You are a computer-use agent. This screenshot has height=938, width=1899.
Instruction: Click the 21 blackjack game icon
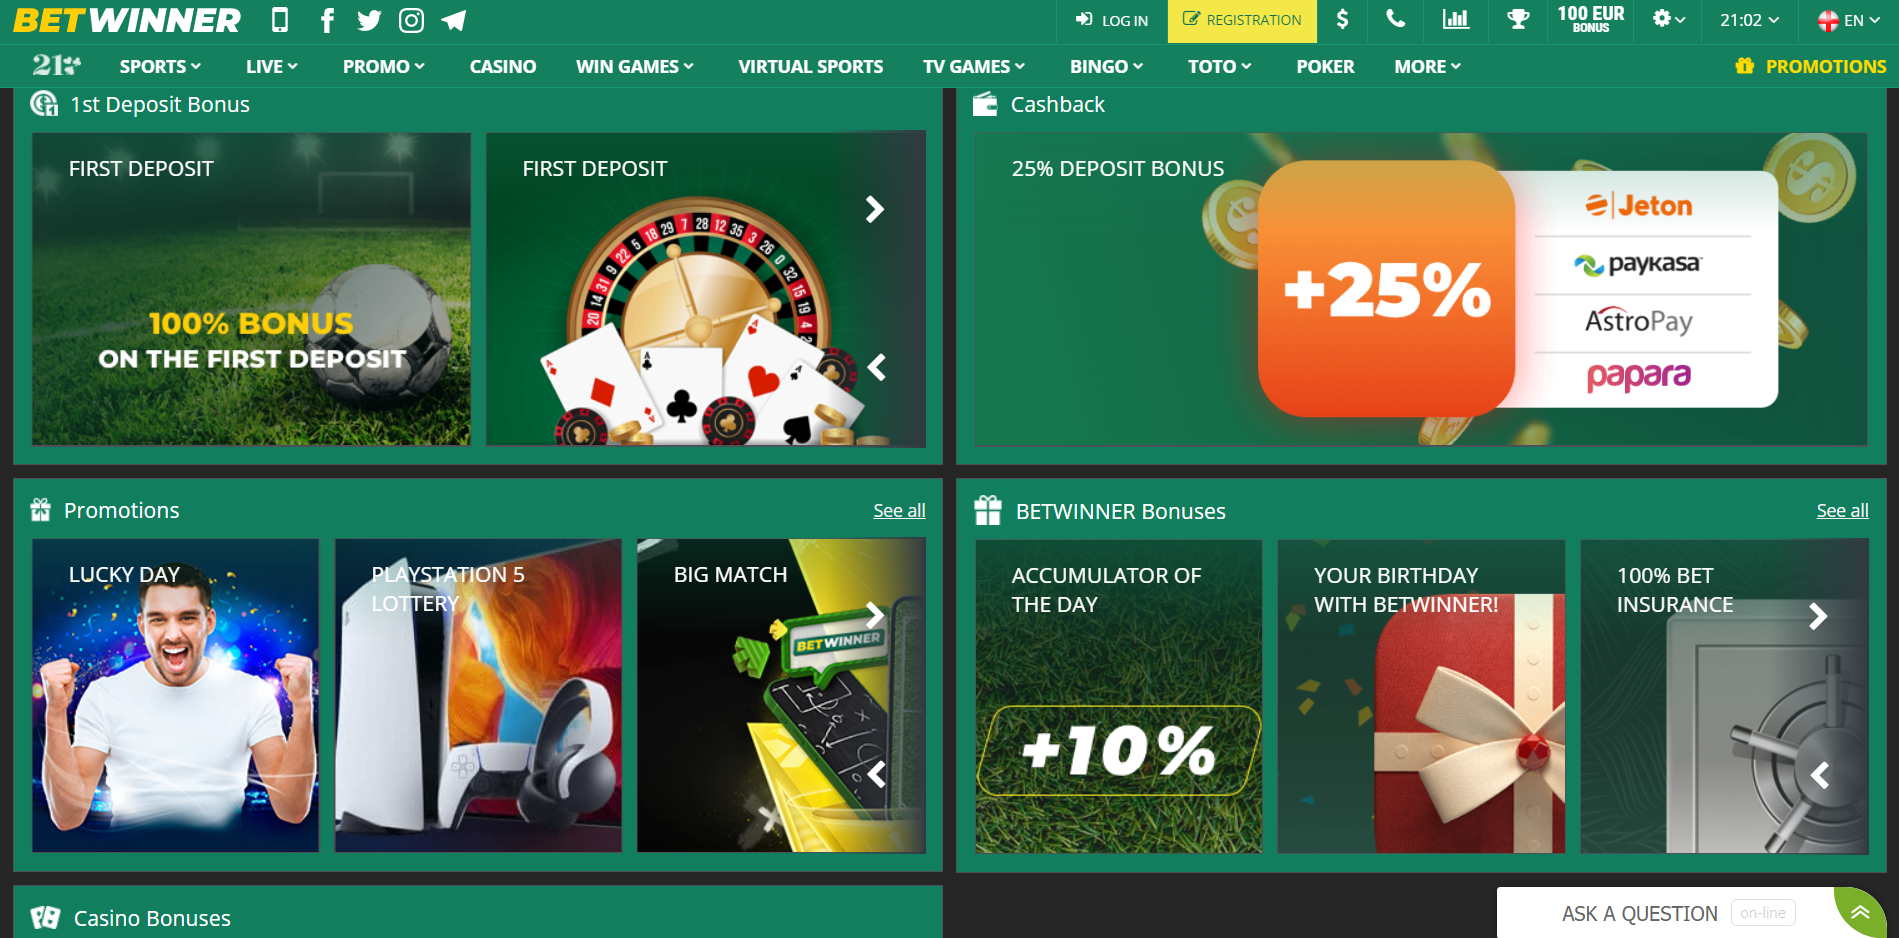click(56, 66)
